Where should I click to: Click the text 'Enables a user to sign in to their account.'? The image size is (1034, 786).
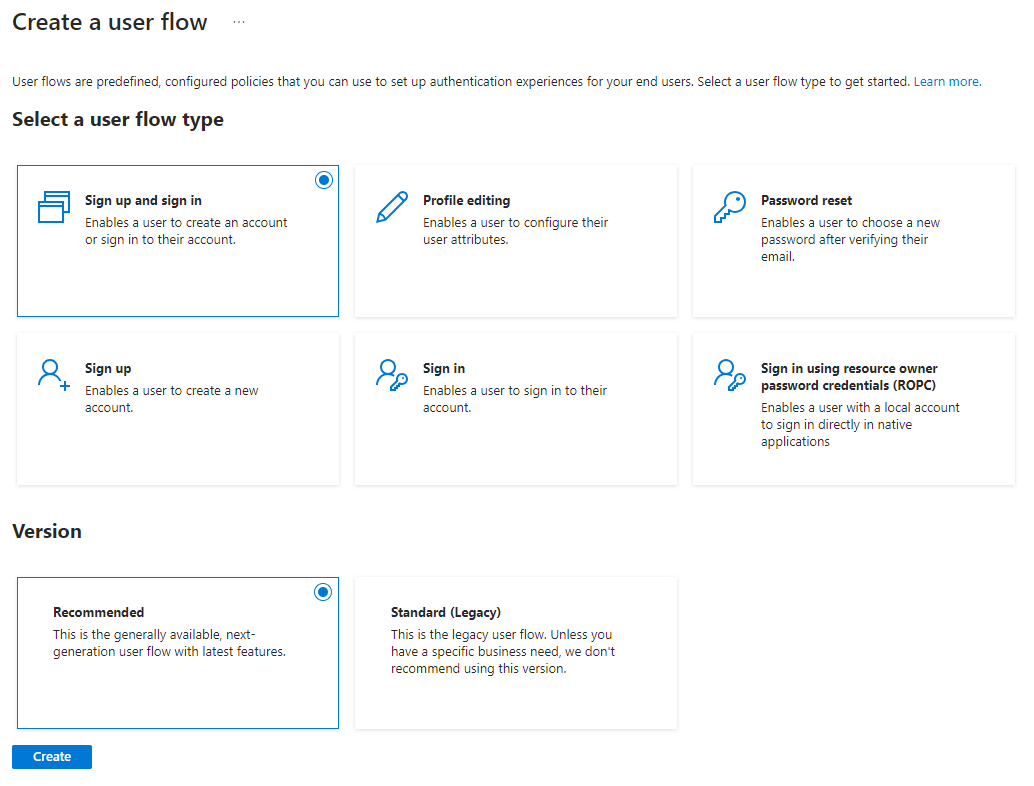pos(515,400)
